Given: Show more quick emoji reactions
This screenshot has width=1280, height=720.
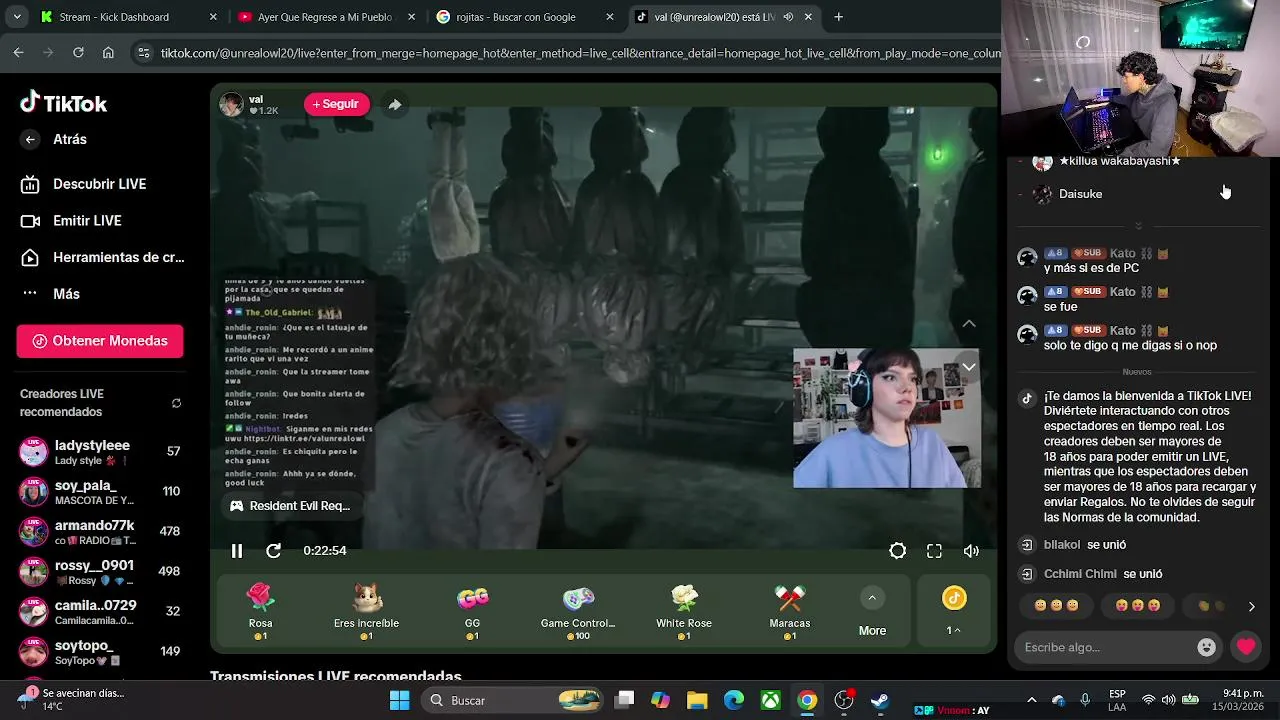Looking at the screenshot, I should pyautogui.click(x=1251, y=606).
